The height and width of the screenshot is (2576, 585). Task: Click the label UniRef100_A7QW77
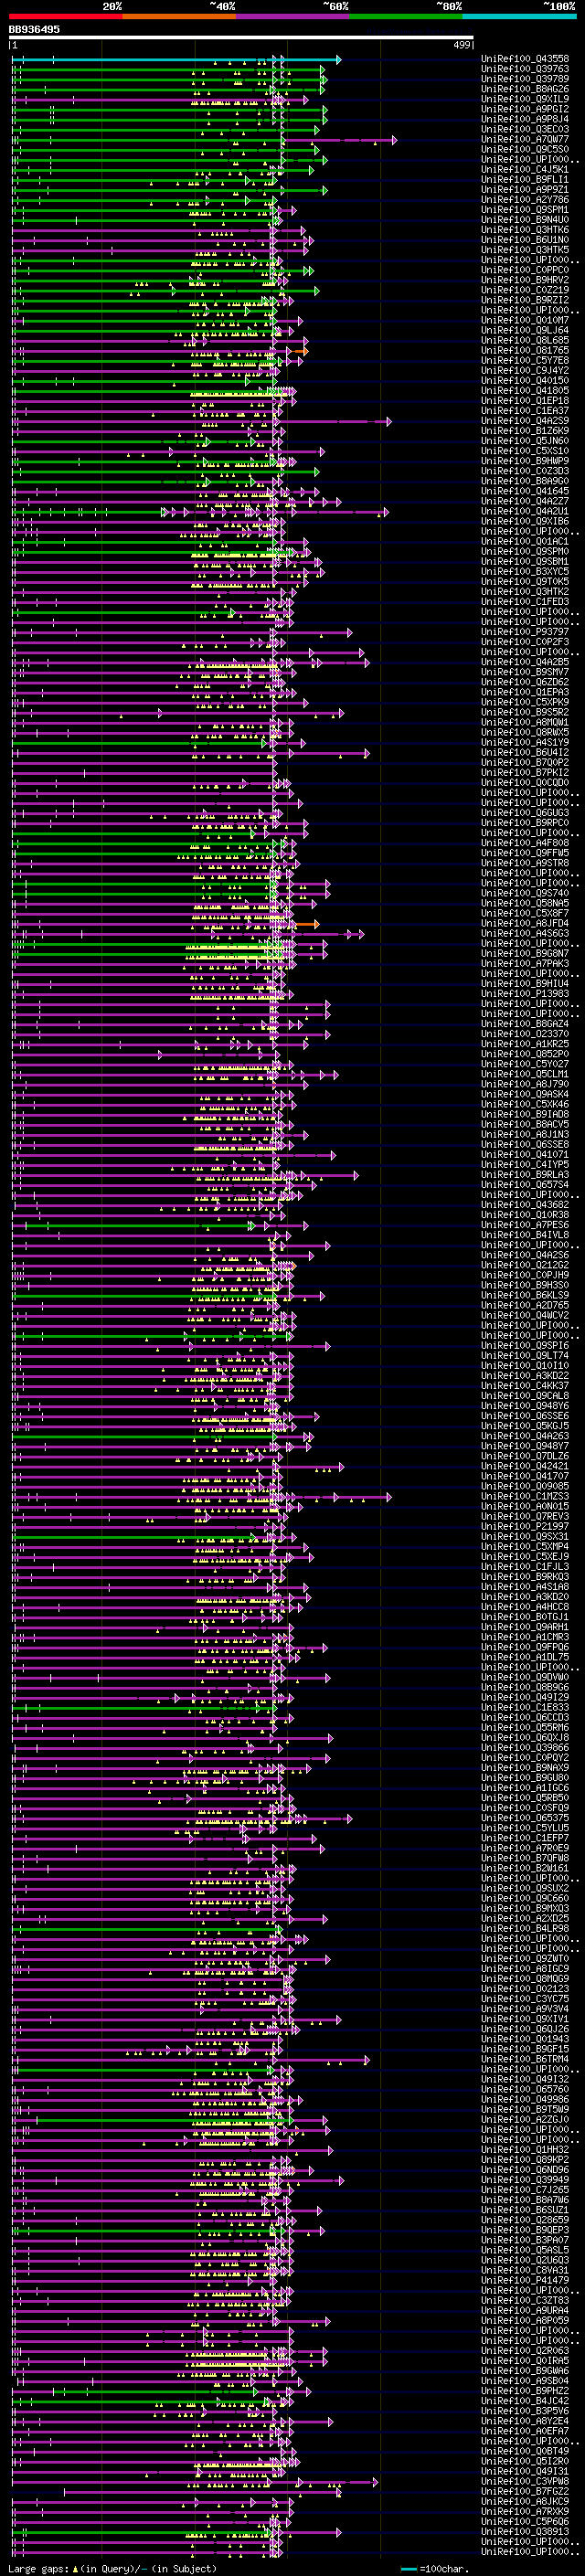click(x=525, y=139)
